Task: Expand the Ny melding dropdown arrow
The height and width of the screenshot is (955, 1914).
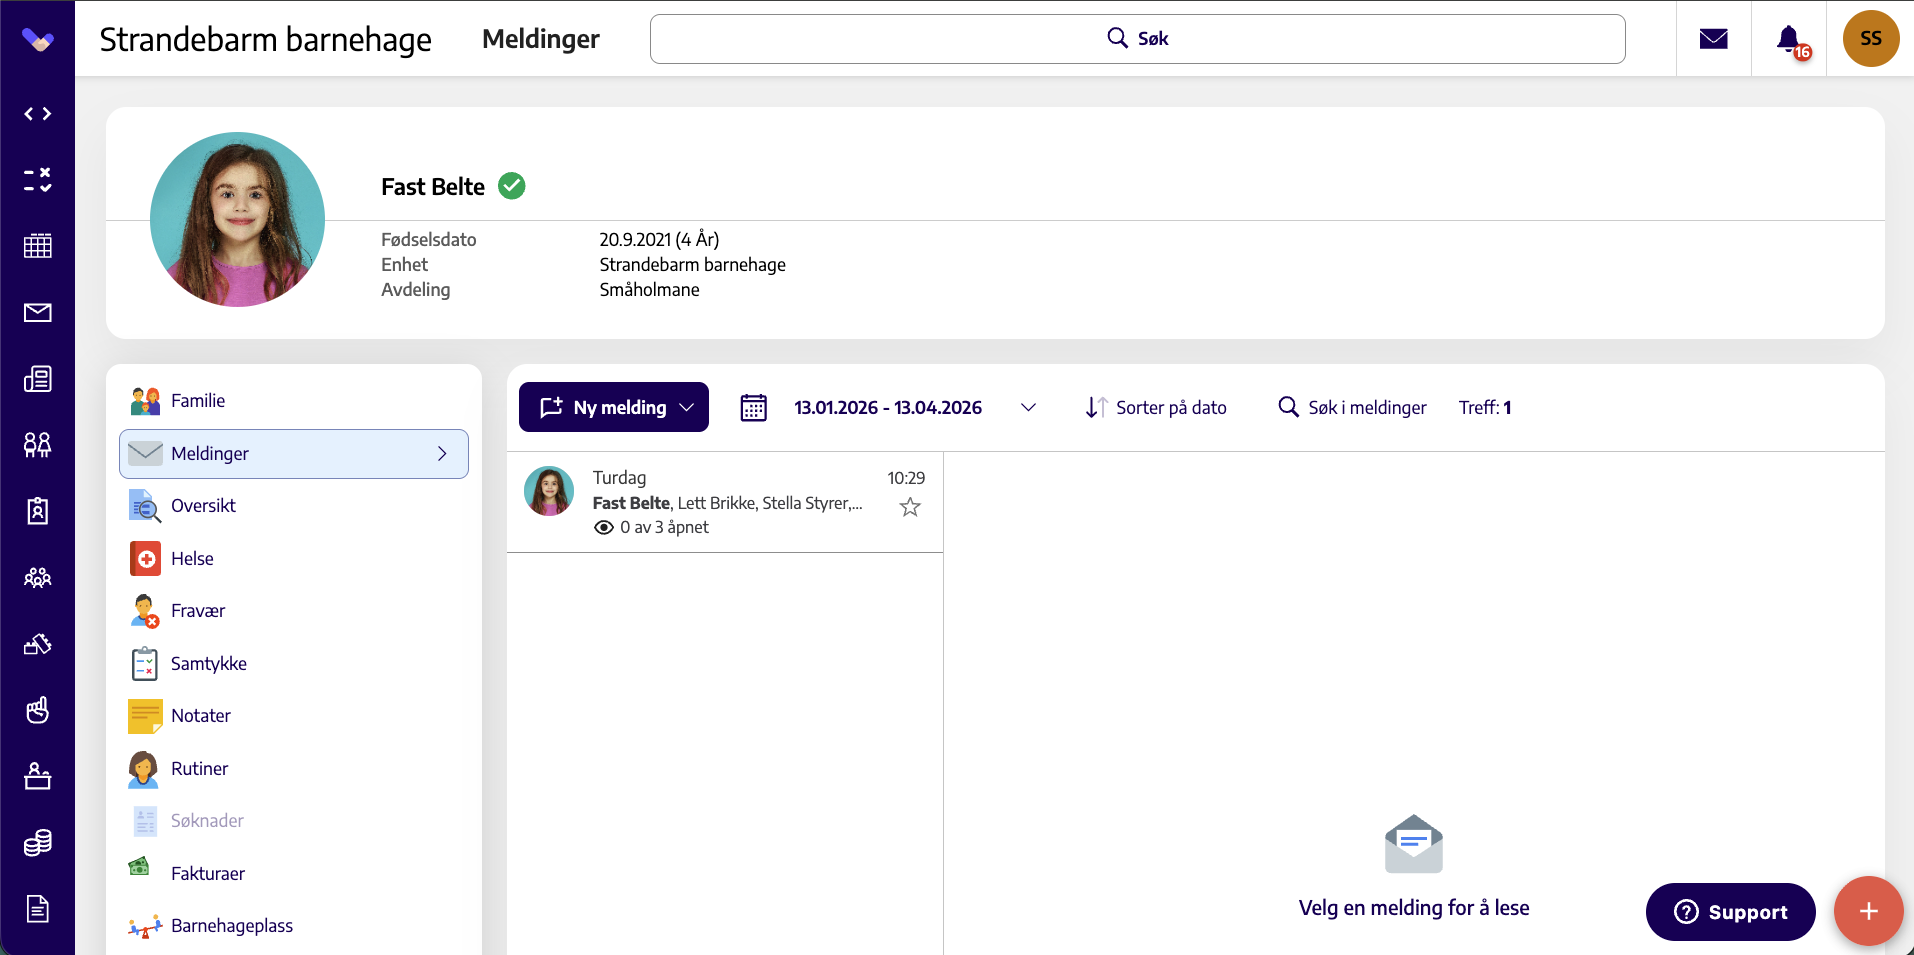Action: point(687,408)
